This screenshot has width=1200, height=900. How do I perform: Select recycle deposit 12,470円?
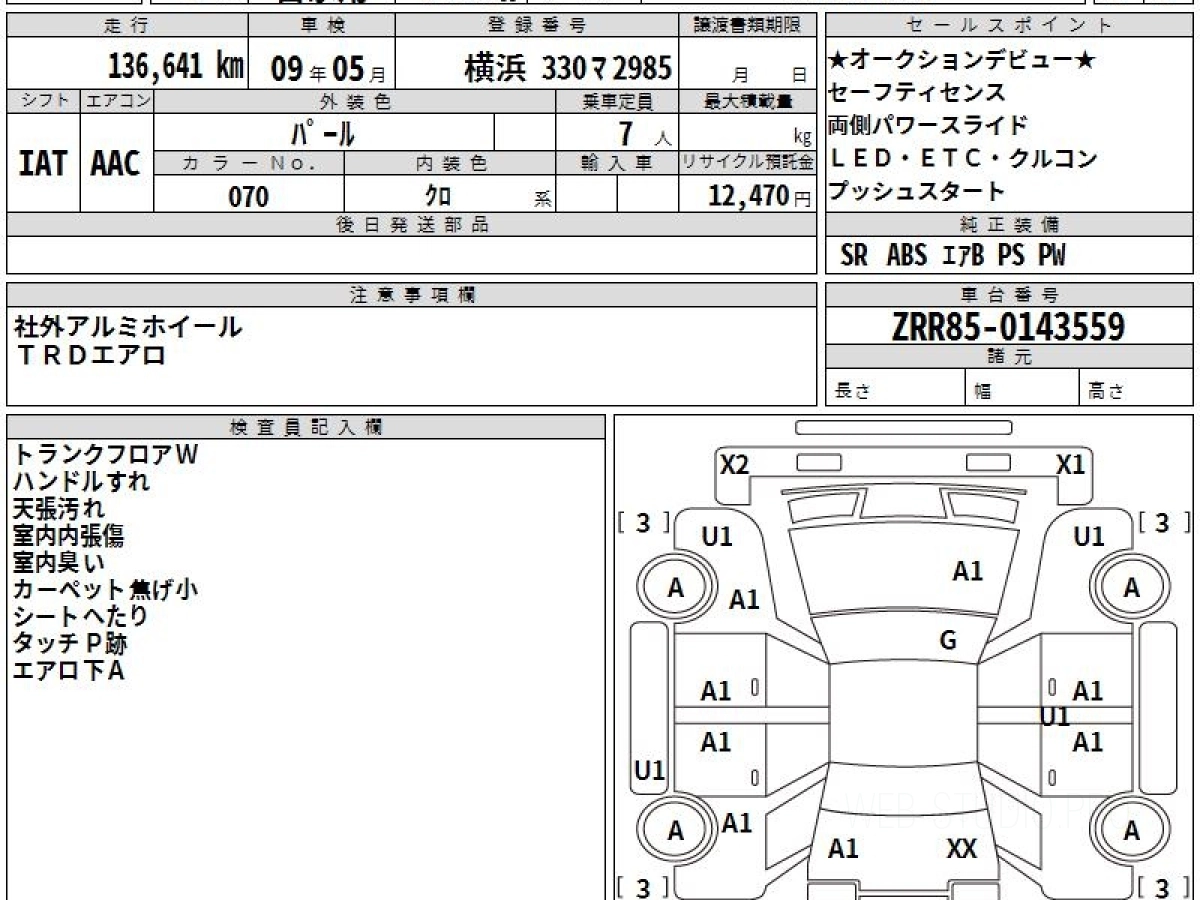pos(759,196)
